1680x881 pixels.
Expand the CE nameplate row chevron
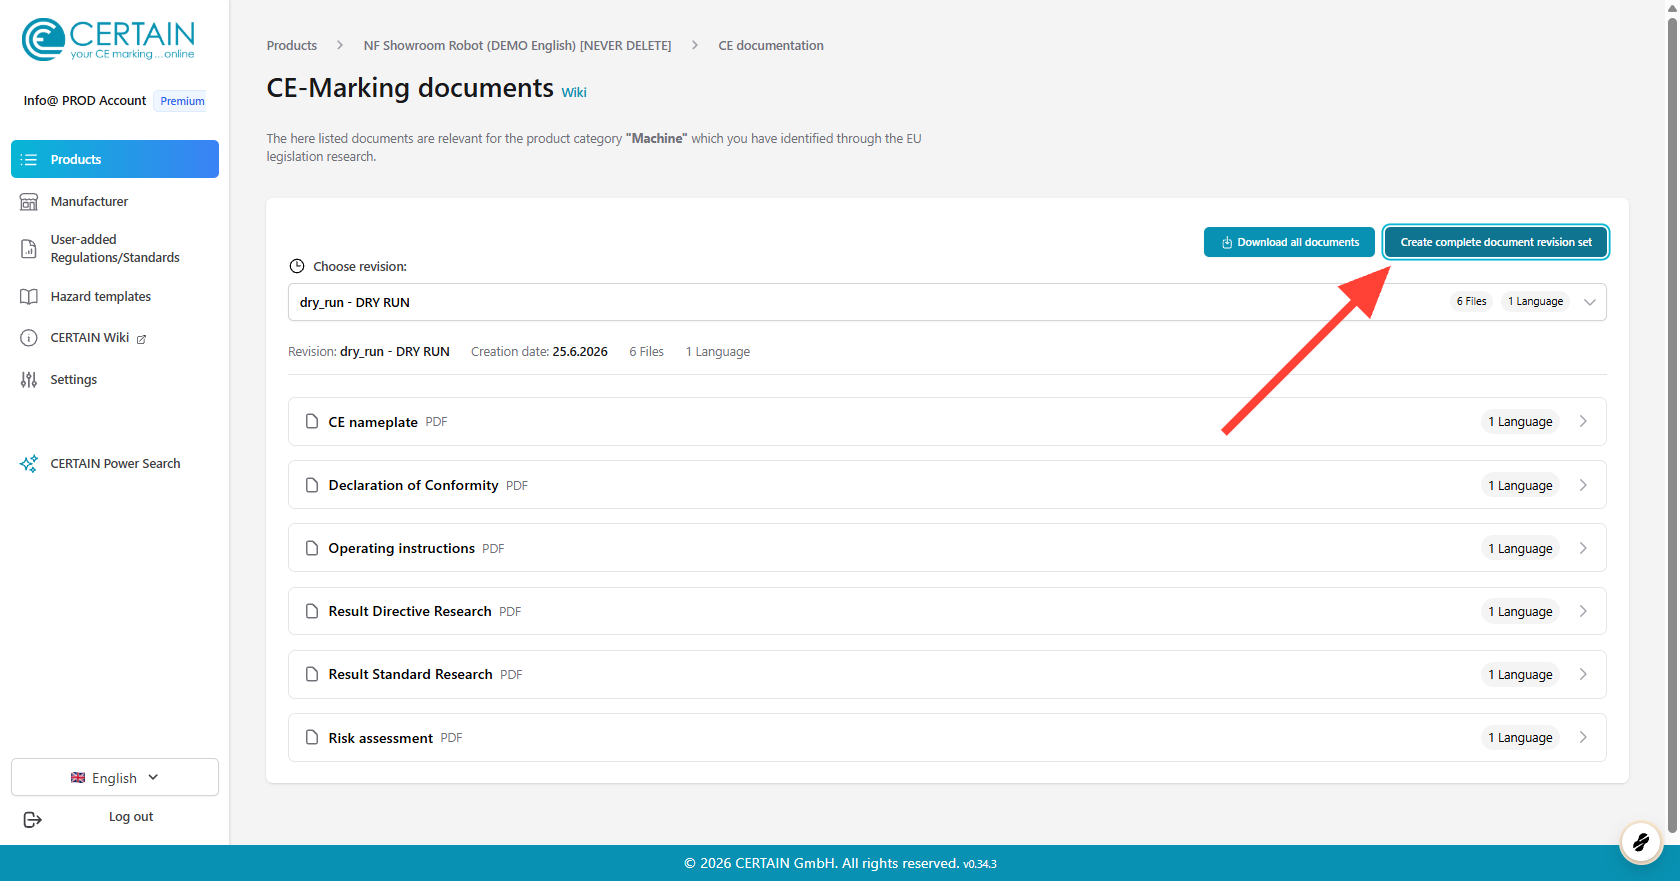[1583, 421]
